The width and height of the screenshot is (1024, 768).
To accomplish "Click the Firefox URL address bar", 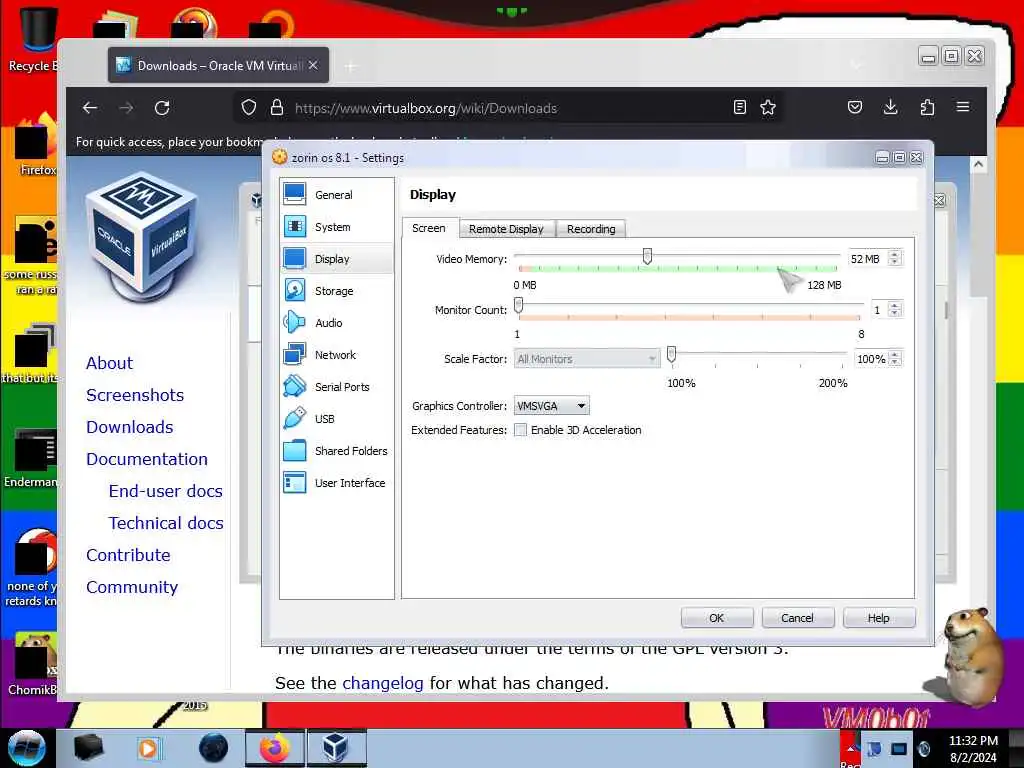I will pyautogui.click(x=509, y=108).
